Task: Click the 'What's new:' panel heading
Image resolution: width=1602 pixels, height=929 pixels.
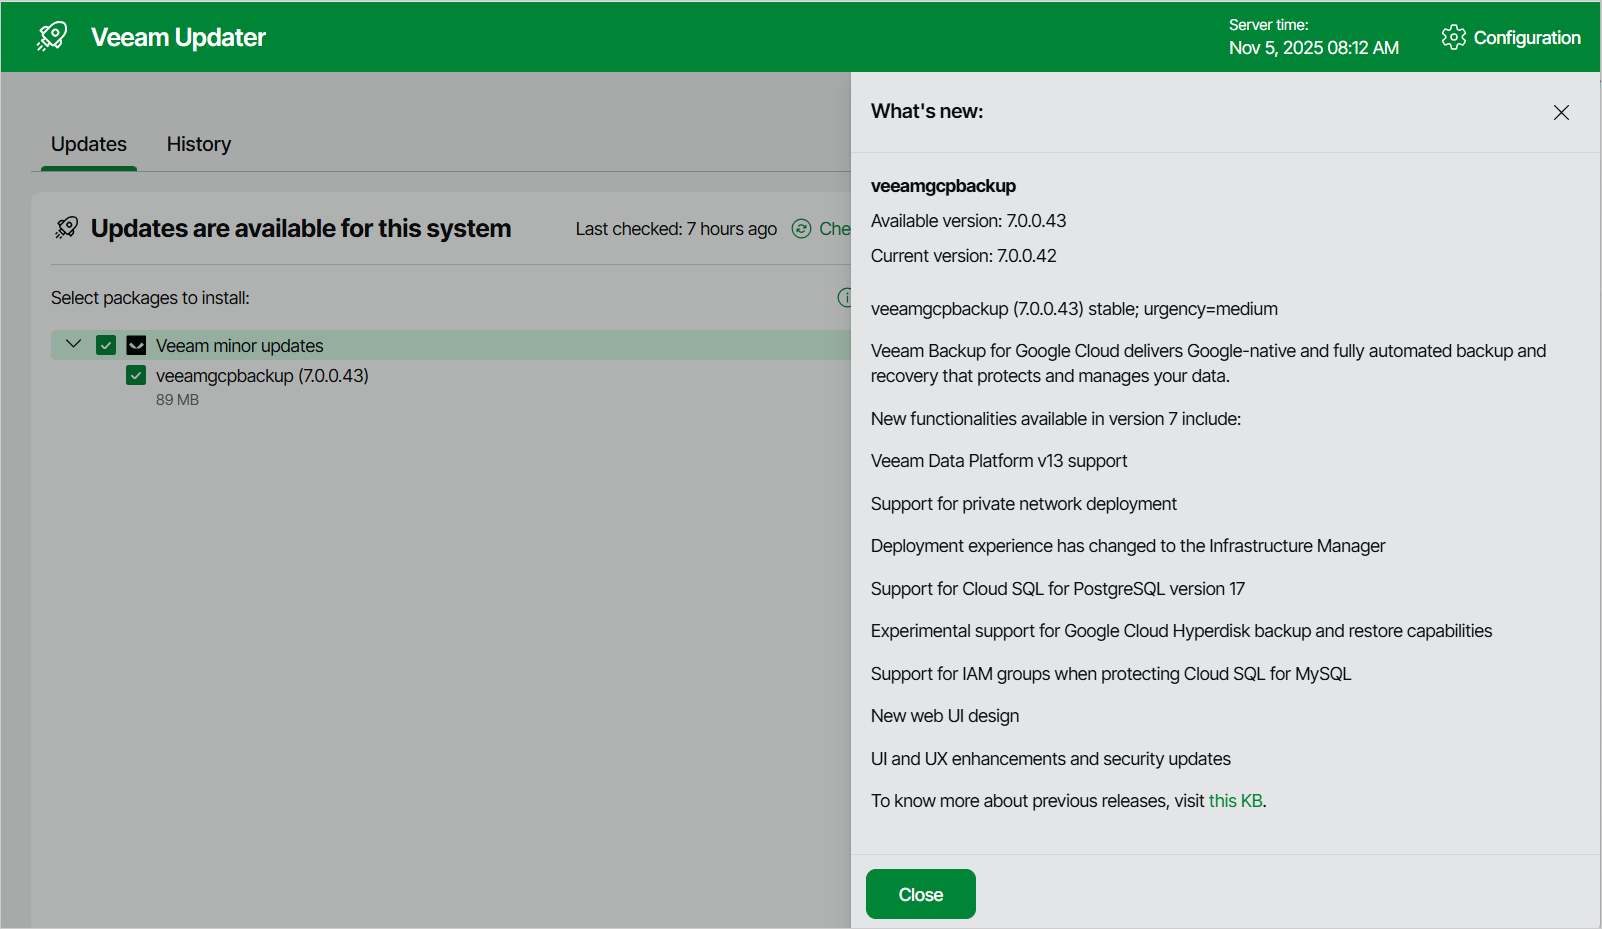Action: click(x=927, y=111)
